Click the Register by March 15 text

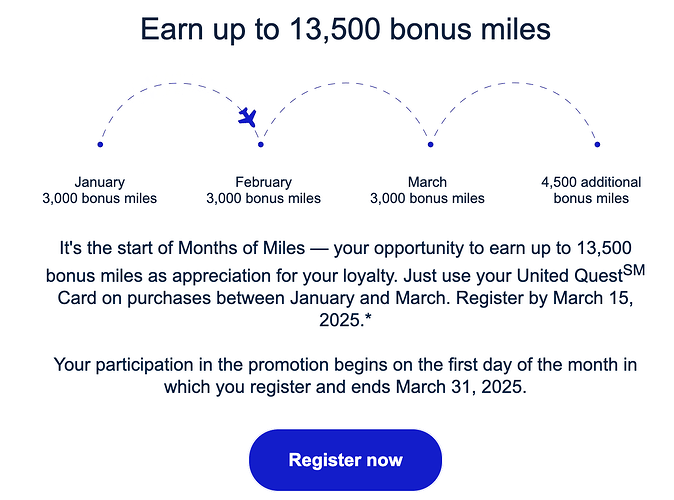(x=545, y=298)
